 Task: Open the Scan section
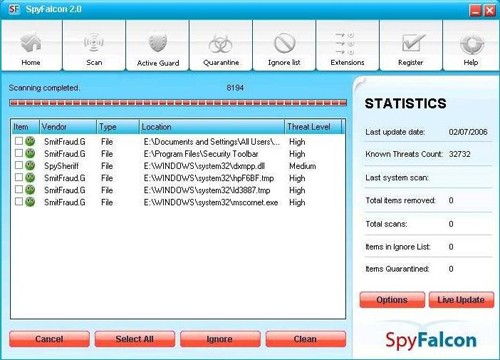click(94, 46)
